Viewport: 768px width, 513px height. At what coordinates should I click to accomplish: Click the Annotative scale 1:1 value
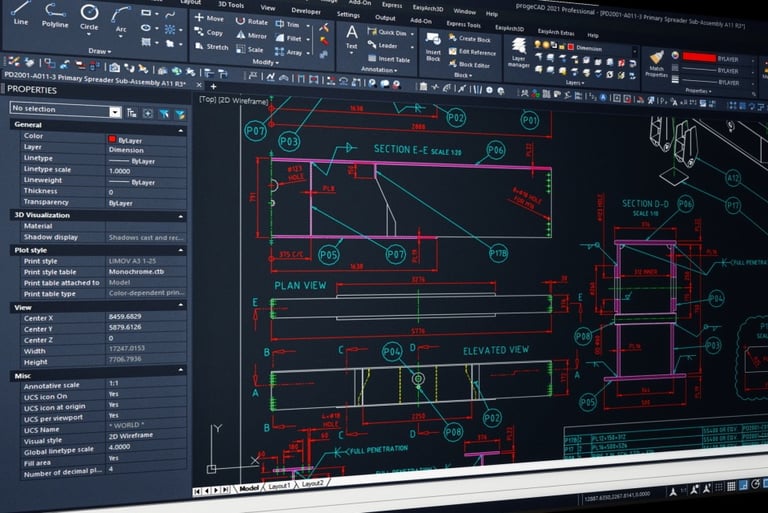pyautogui.click(x=146, y=383)
